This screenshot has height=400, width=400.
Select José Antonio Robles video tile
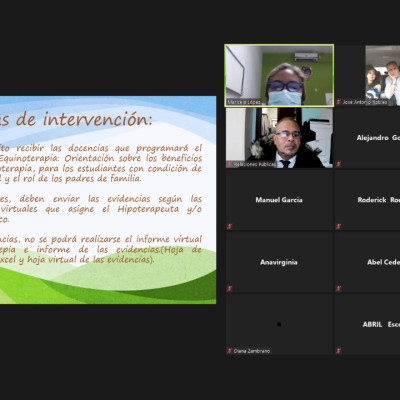[x=368, y=76]
